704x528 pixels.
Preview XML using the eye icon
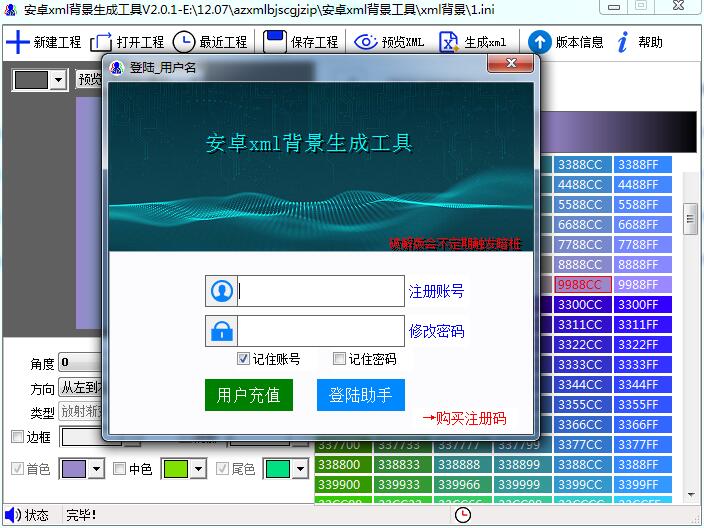366,42
